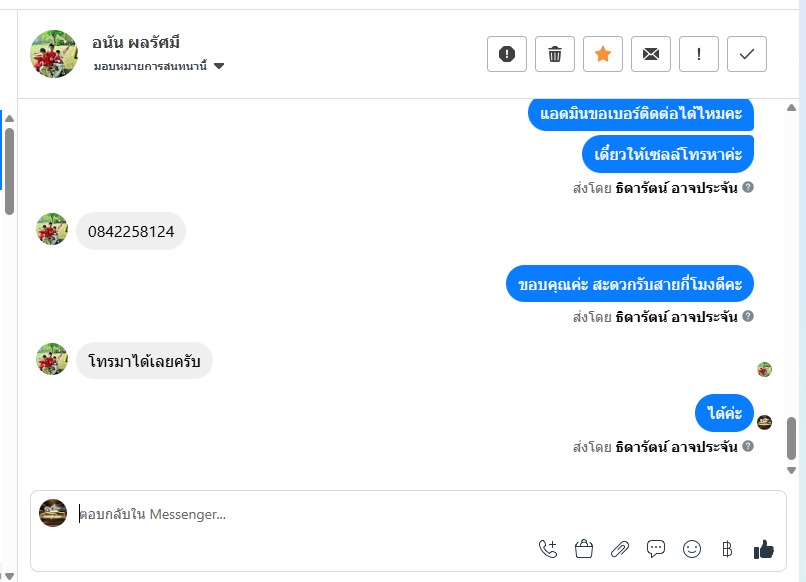Viewport: 806px width, 582px height.
Task: Expand the assign conversation dropdown
Action: [x=219, y=66]
